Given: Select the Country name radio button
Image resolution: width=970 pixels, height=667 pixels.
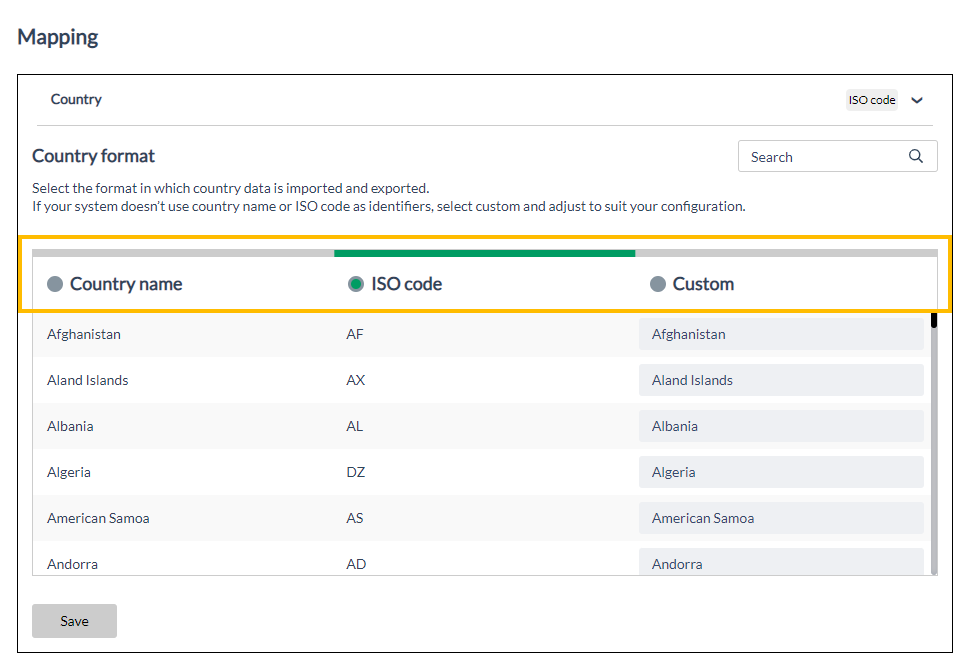Looking at the screenshot, I should tap(54, 284).
